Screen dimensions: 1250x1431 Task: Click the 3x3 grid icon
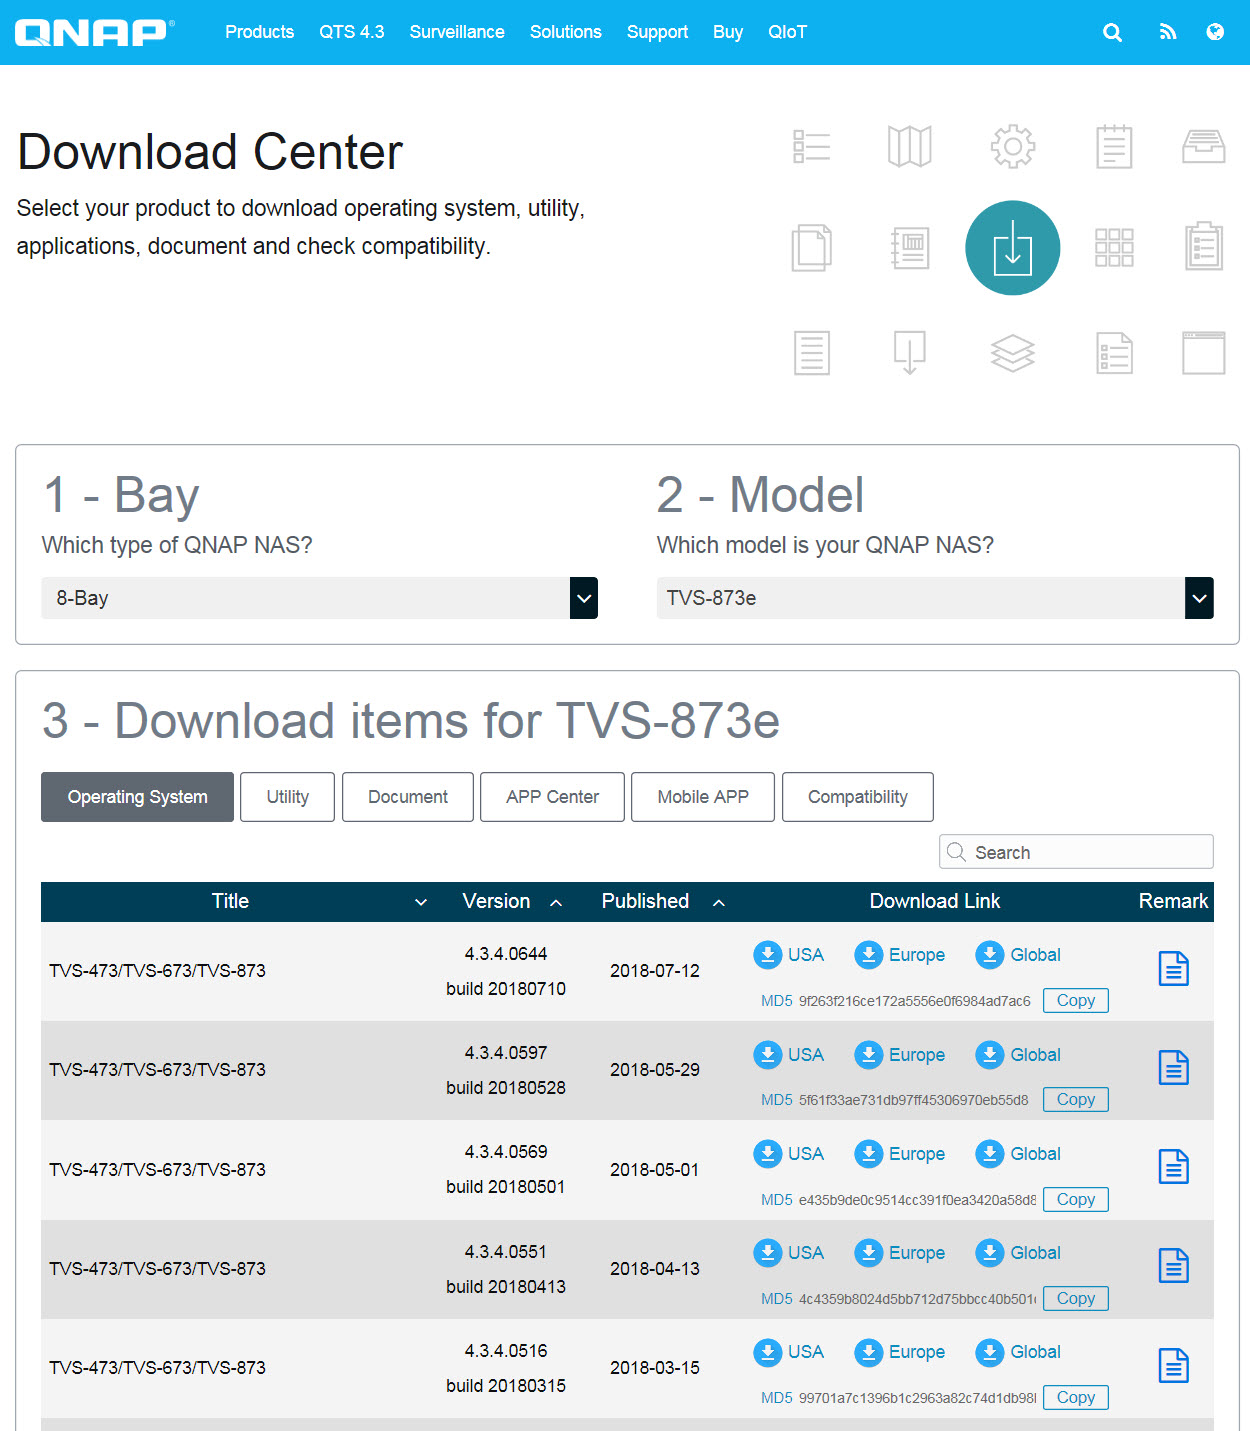pyautogui.click(x=1114, y=248)
